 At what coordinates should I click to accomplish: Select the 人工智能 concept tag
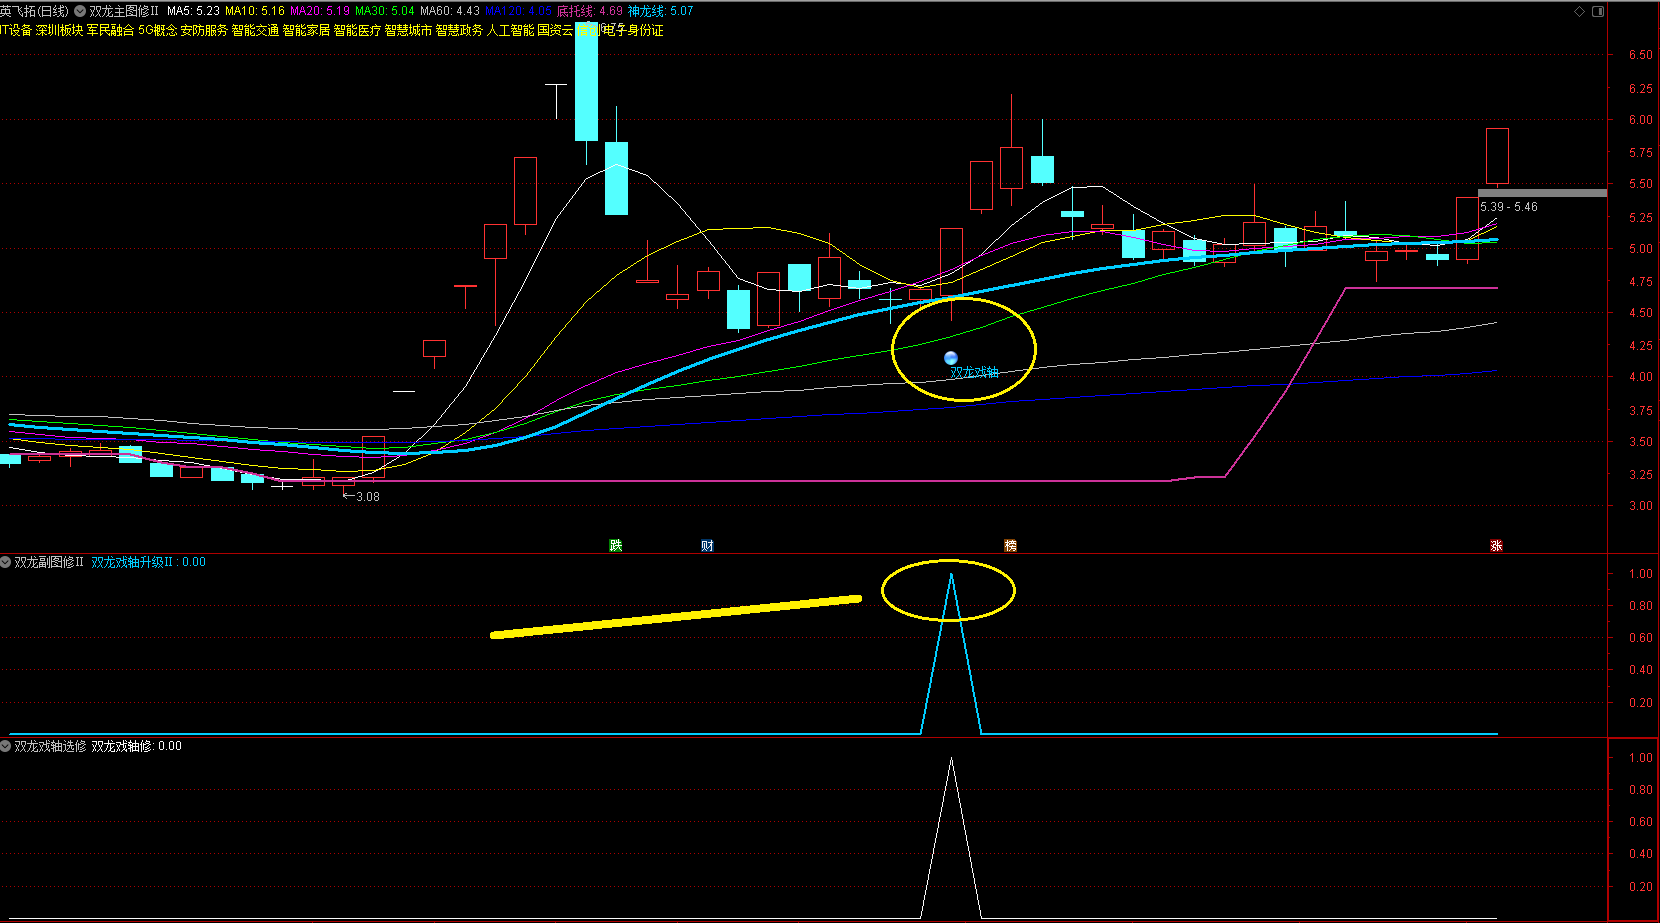click(510, 30)
